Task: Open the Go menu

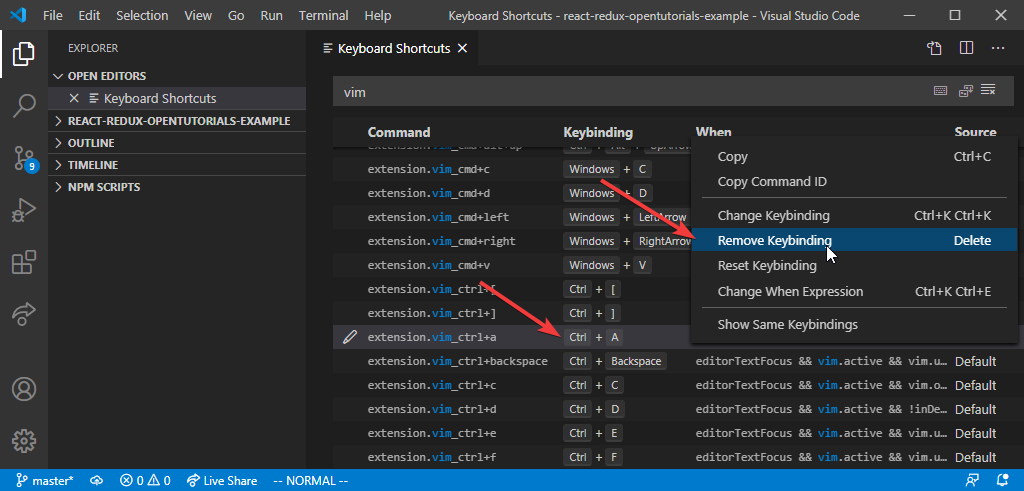Action: coord(236,15)
